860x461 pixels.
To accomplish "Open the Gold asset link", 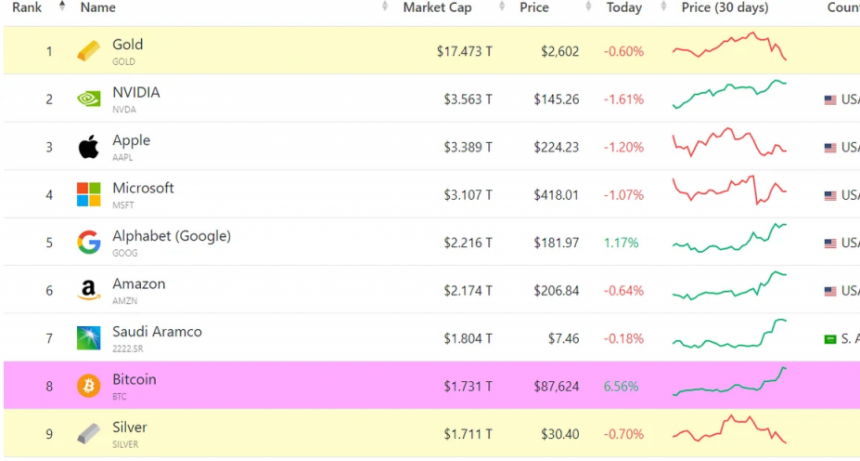I will (x=128, y=44).
